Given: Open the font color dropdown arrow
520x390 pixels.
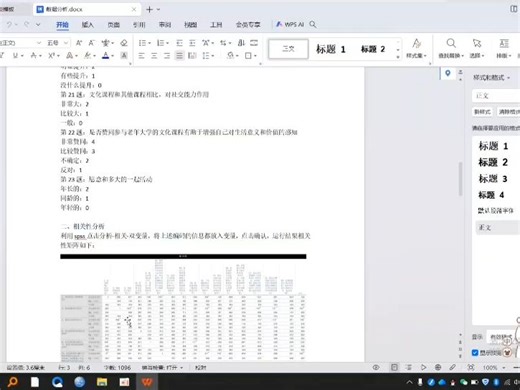Looking at the screenshot, I should pyautogui.click(x=113, y=56).
